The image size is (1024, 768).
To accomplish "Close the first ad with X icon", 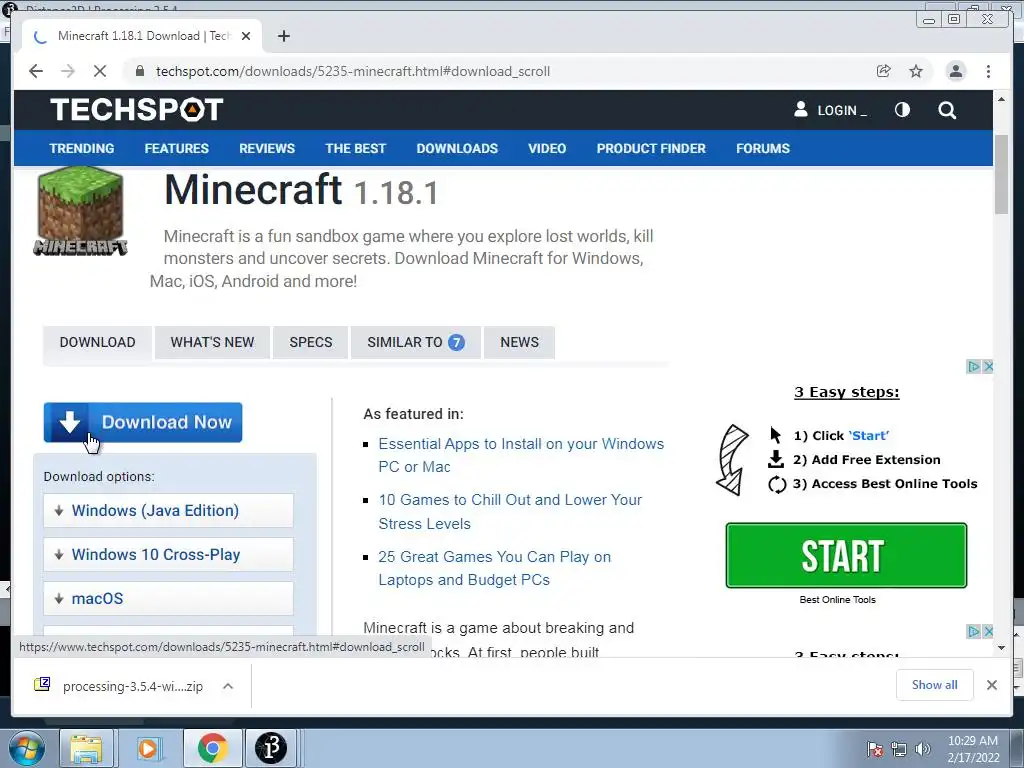I will pyautogui.click(x=988, y=366).
